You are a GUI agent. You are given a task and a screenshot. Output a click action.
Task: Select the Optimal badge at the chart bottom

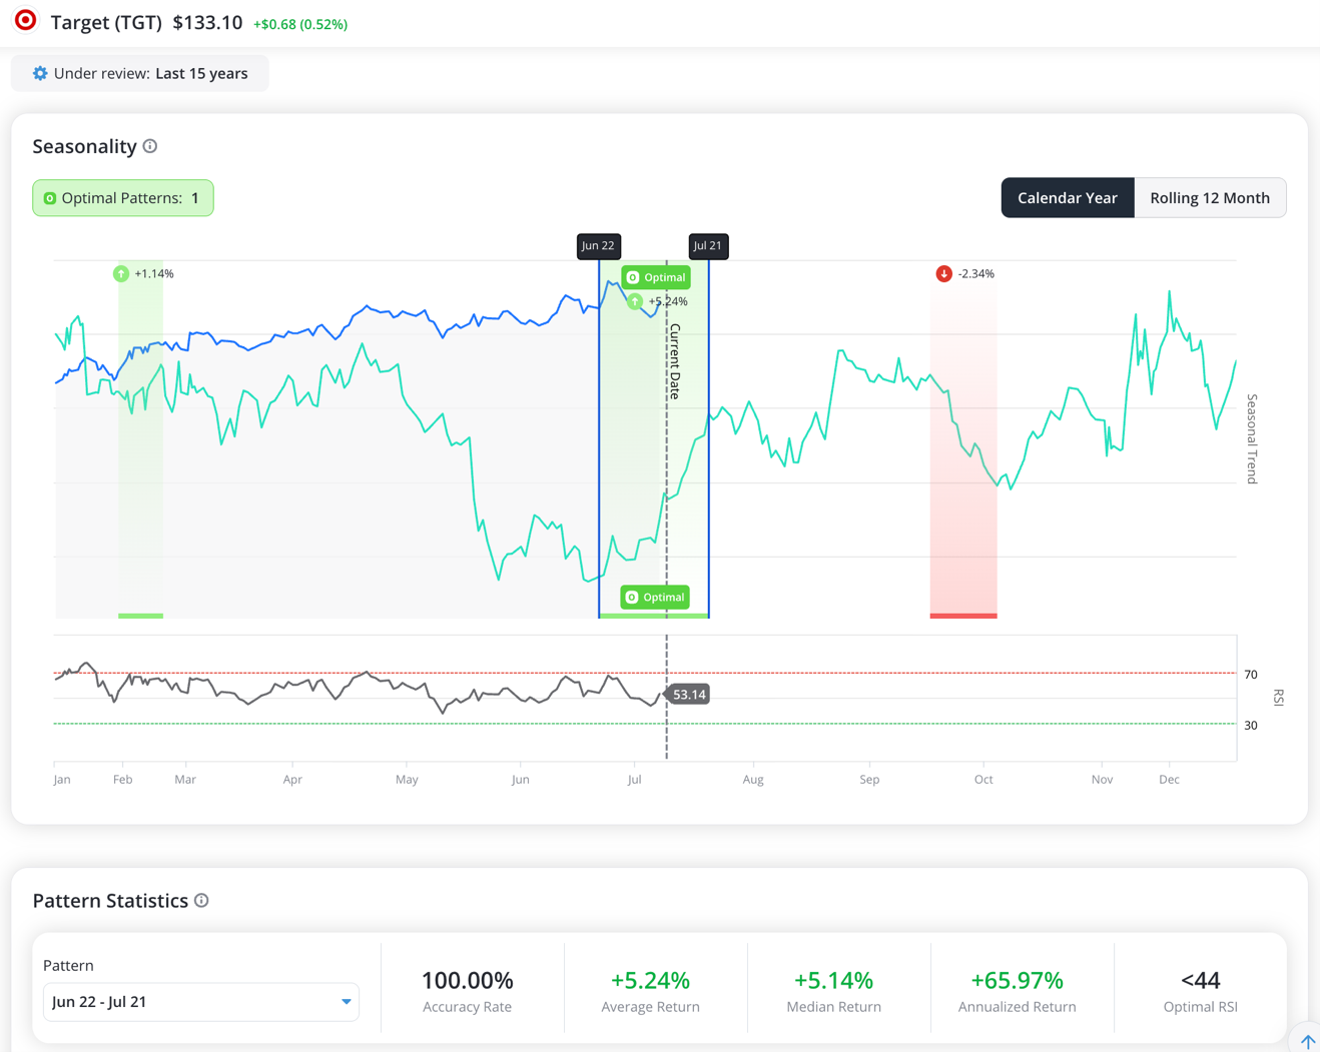(x=655, y=597)
